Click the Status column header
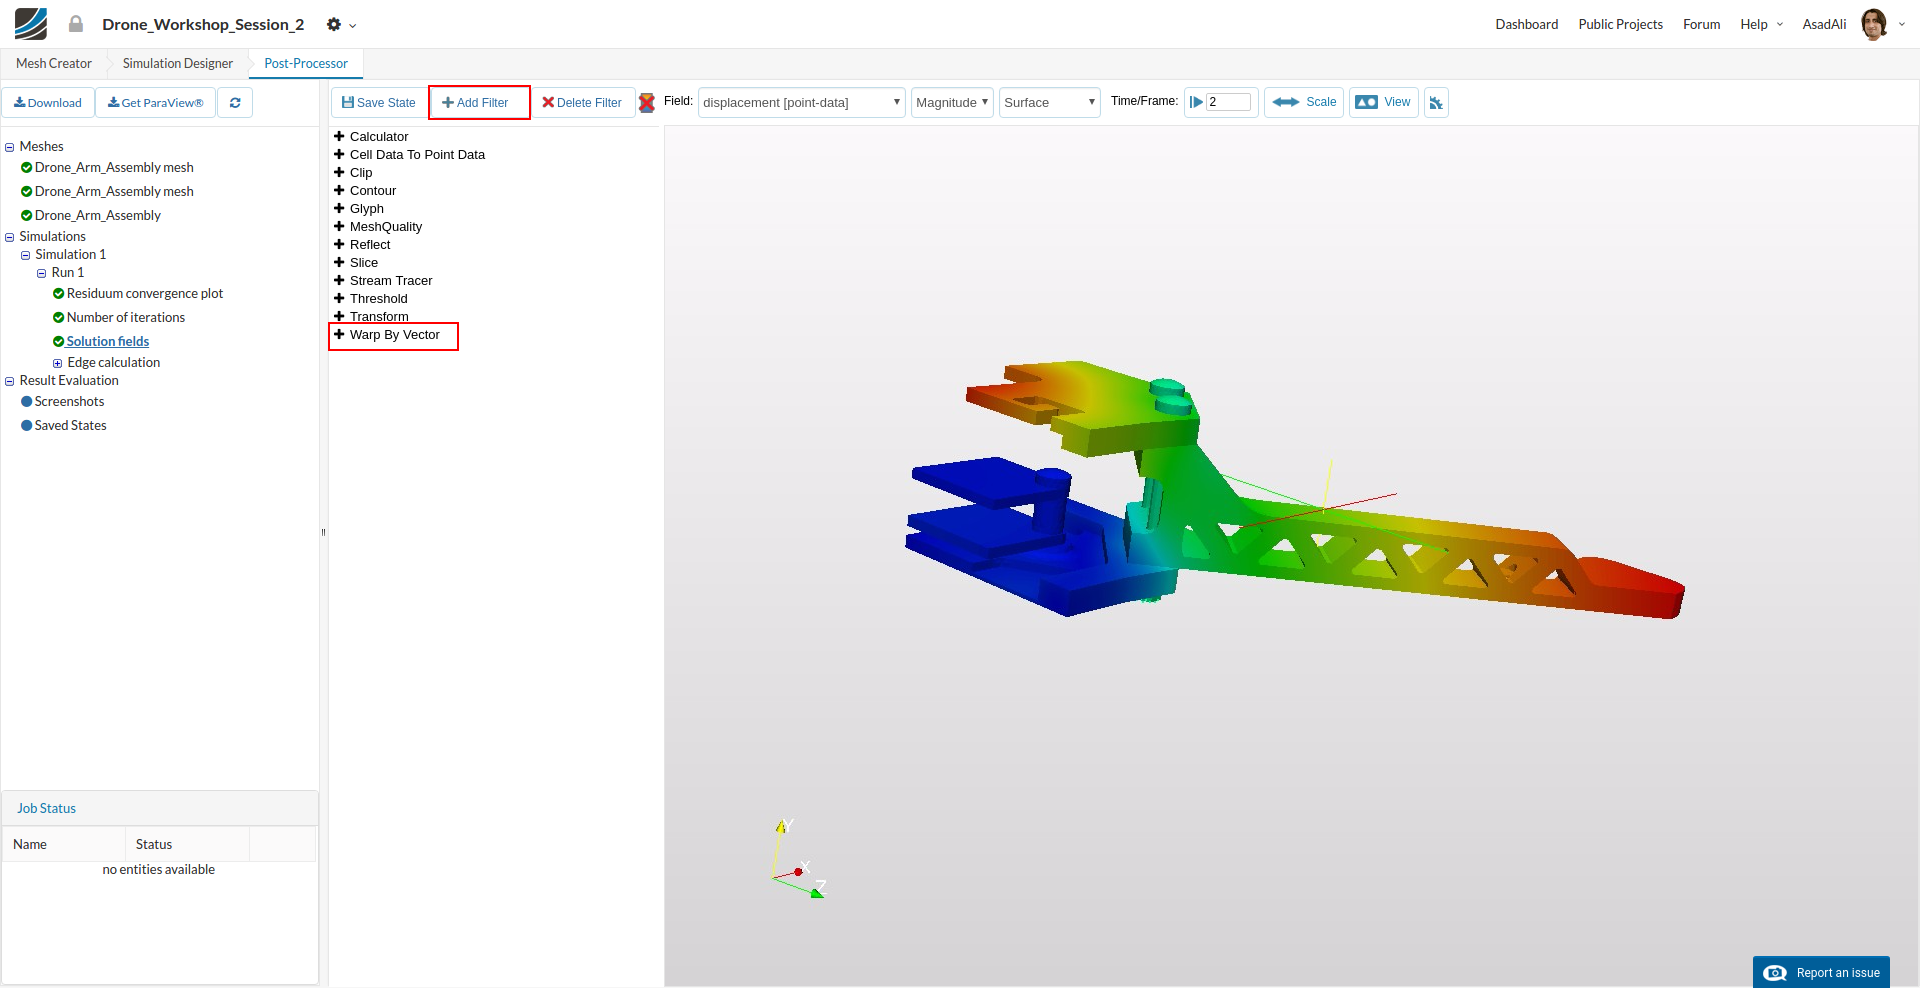The width and height of the screenshot is (1920, 988). (187, 844)
